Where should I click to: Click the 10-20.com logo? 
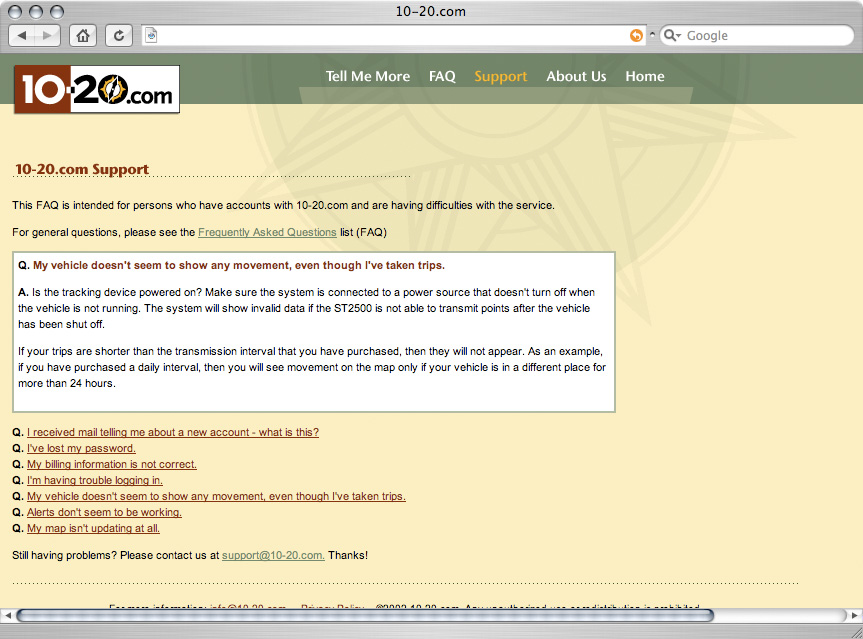97,89
